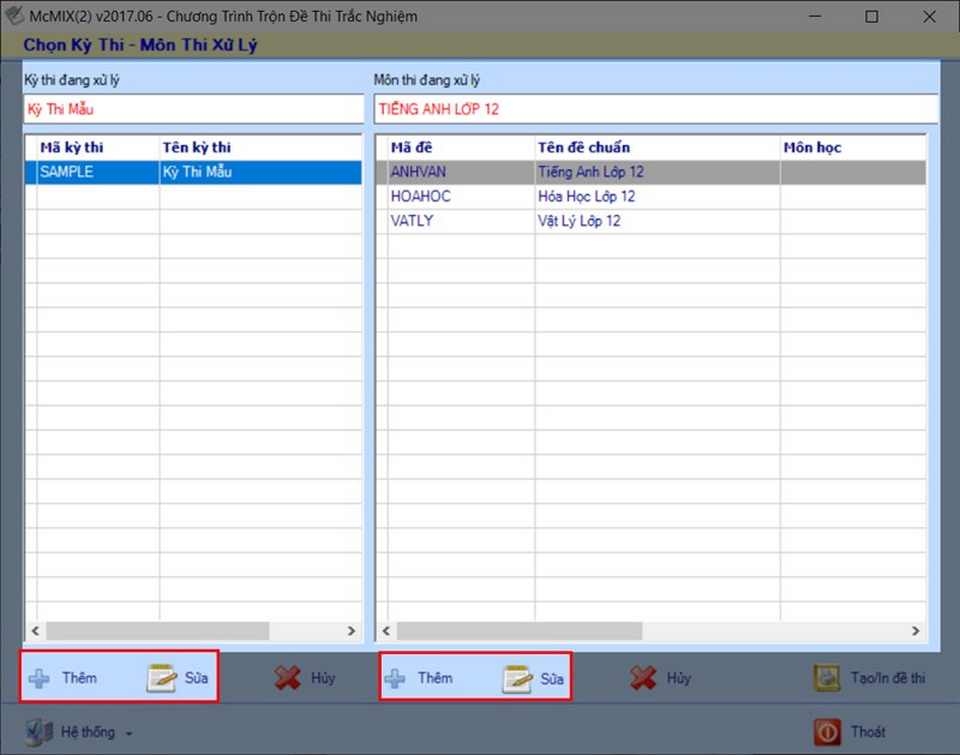Click the red X Hủy icon for subjects
This screenshot has width=960, height=755.
click(643, 678)
